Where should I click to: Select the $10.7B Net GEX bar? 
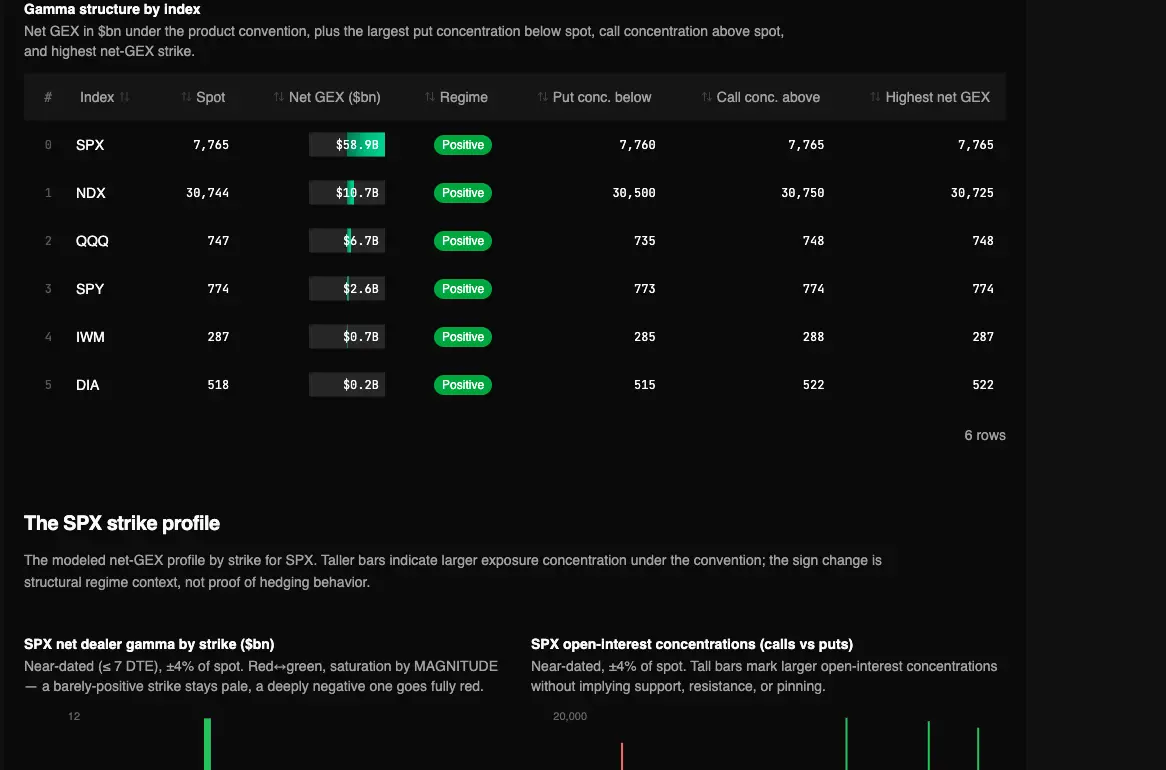click(347, 193)
